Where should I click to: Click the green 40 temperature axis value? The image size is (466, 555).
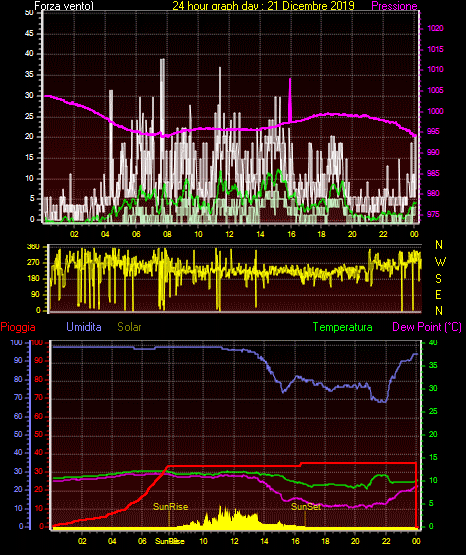(433, 343)
